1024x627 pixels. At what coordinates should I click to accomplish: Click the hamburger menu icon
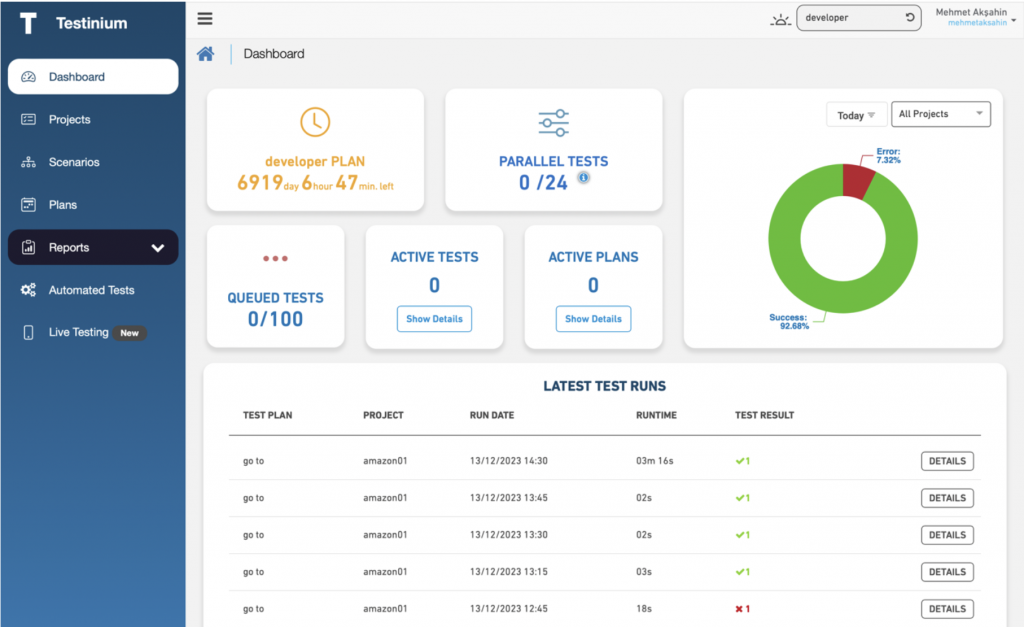[x=205, y=18]
